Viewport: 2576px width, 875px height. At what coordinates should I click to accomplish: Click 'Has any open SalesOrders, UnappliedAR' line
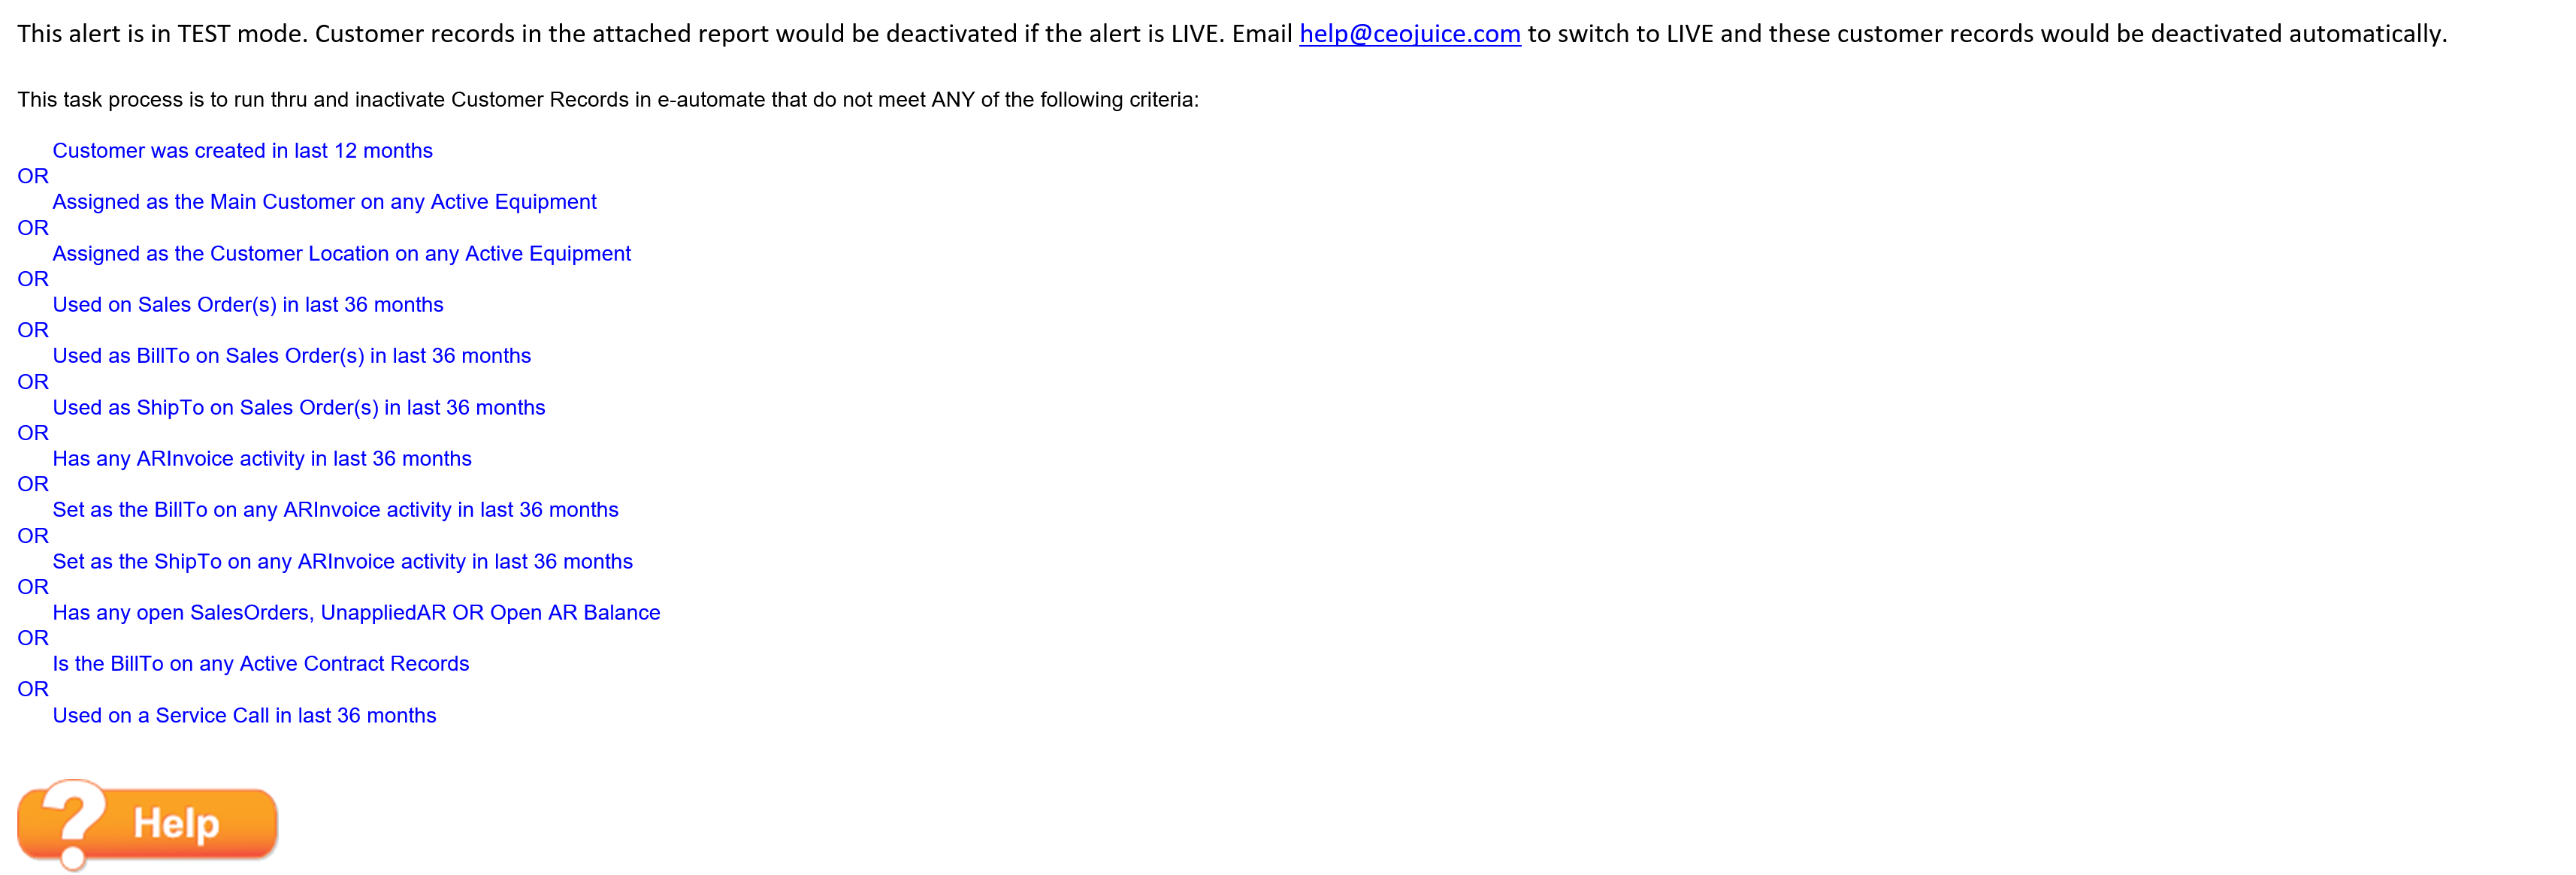(357, 613)
